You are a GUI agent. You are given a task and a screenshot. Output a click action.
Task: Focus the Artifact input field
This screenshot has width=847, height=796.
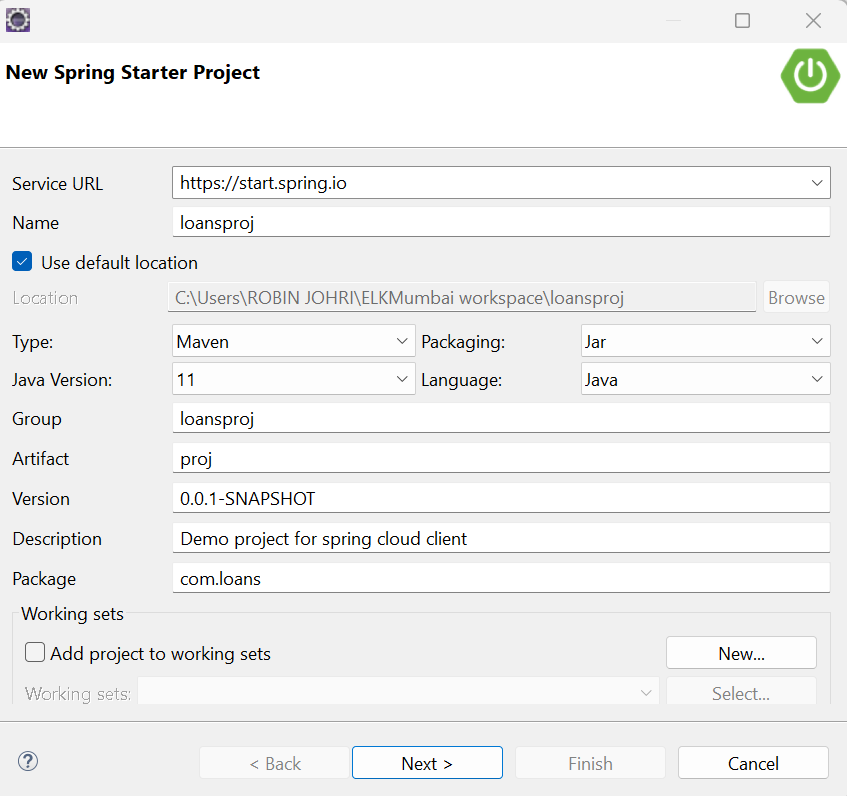click(x=500, y=458)
